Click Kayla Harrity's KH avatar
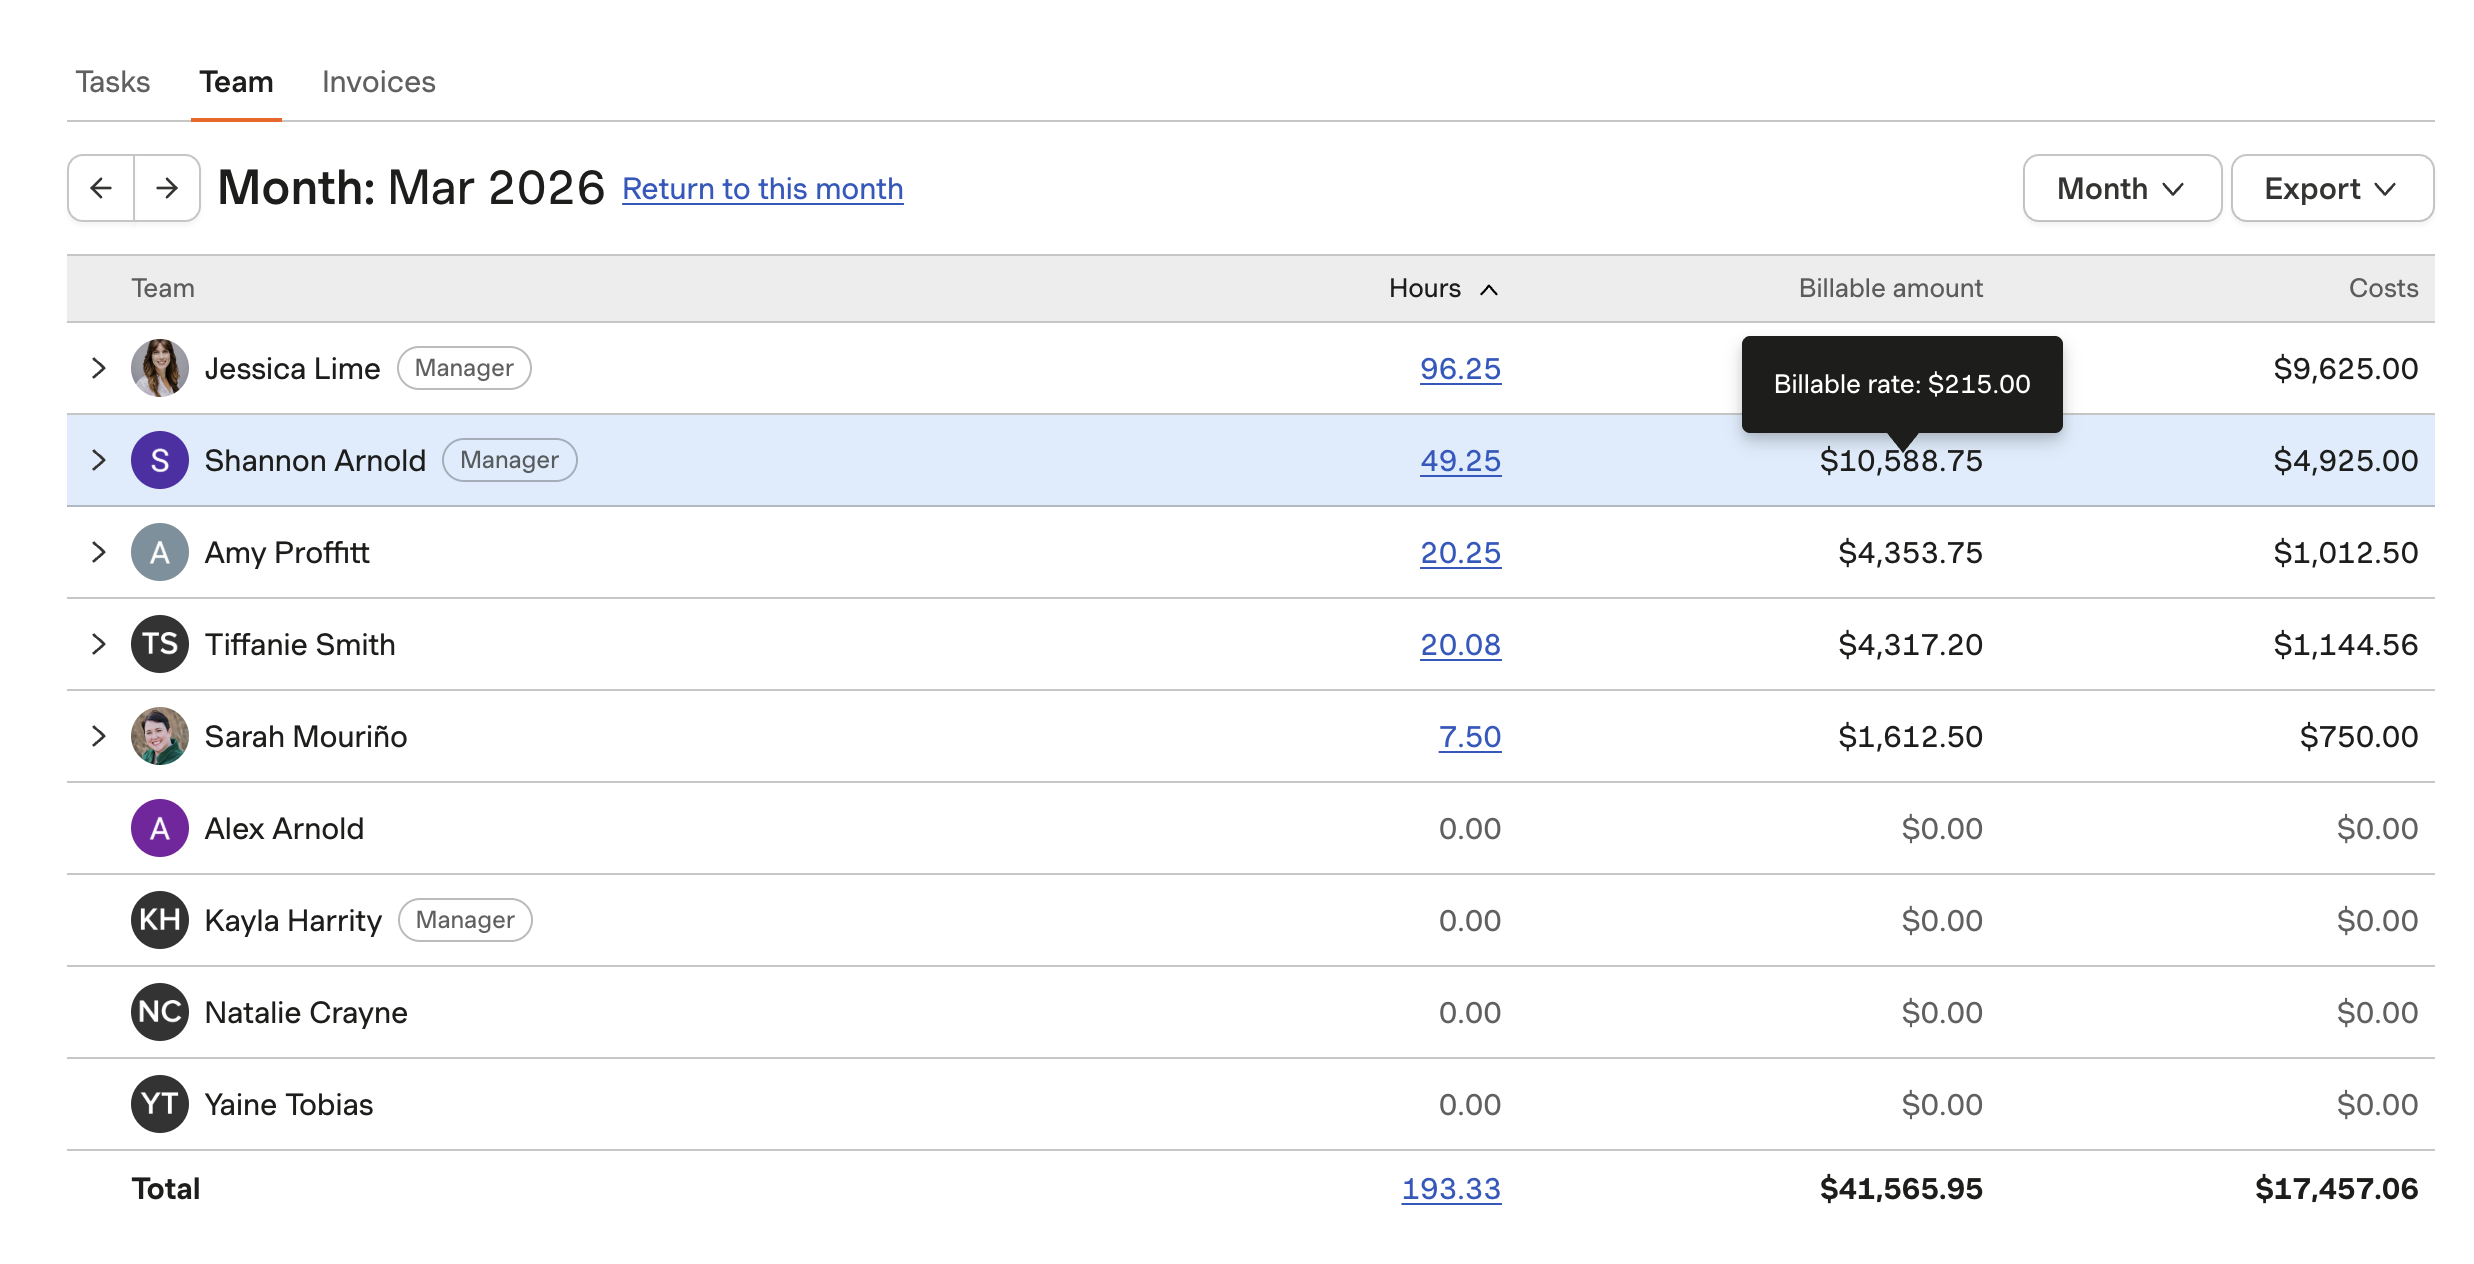Image resolution: width=2474 pixels, height=1264 pixels. (160, 920)
